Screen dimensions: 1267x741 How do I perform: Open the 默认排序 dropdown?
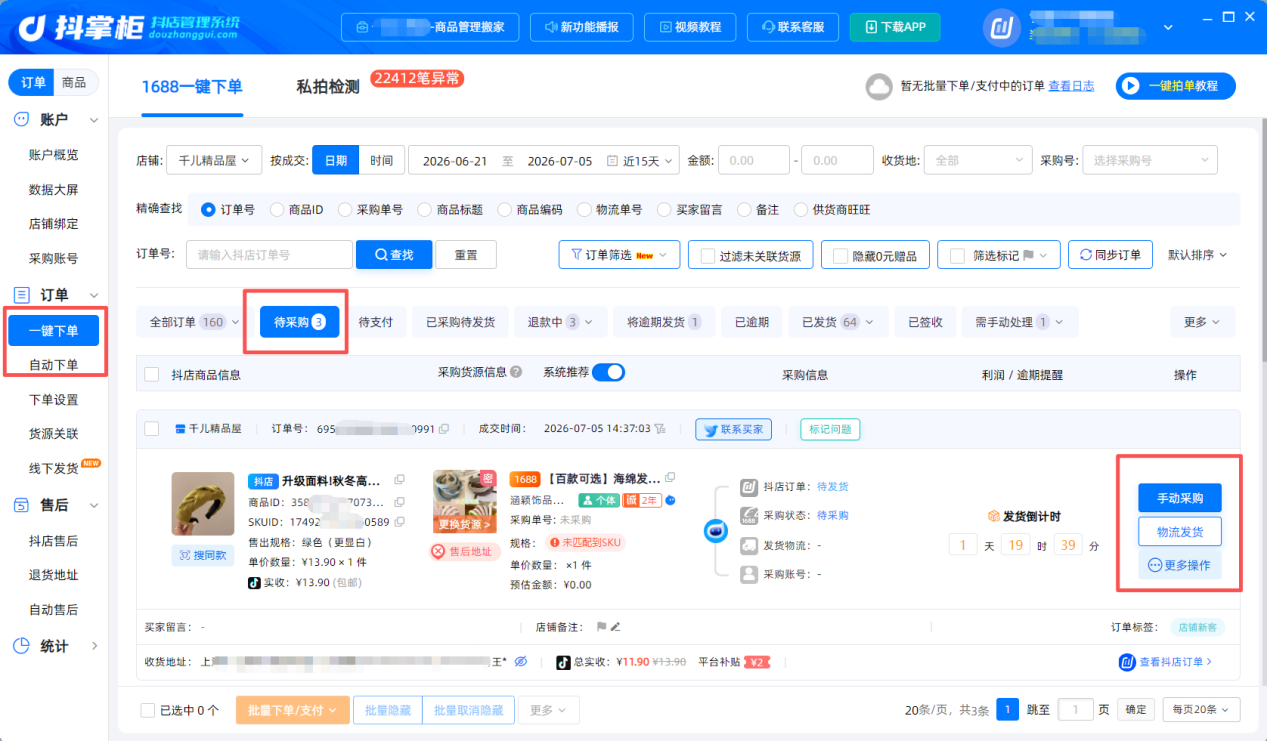[1197, 255]
